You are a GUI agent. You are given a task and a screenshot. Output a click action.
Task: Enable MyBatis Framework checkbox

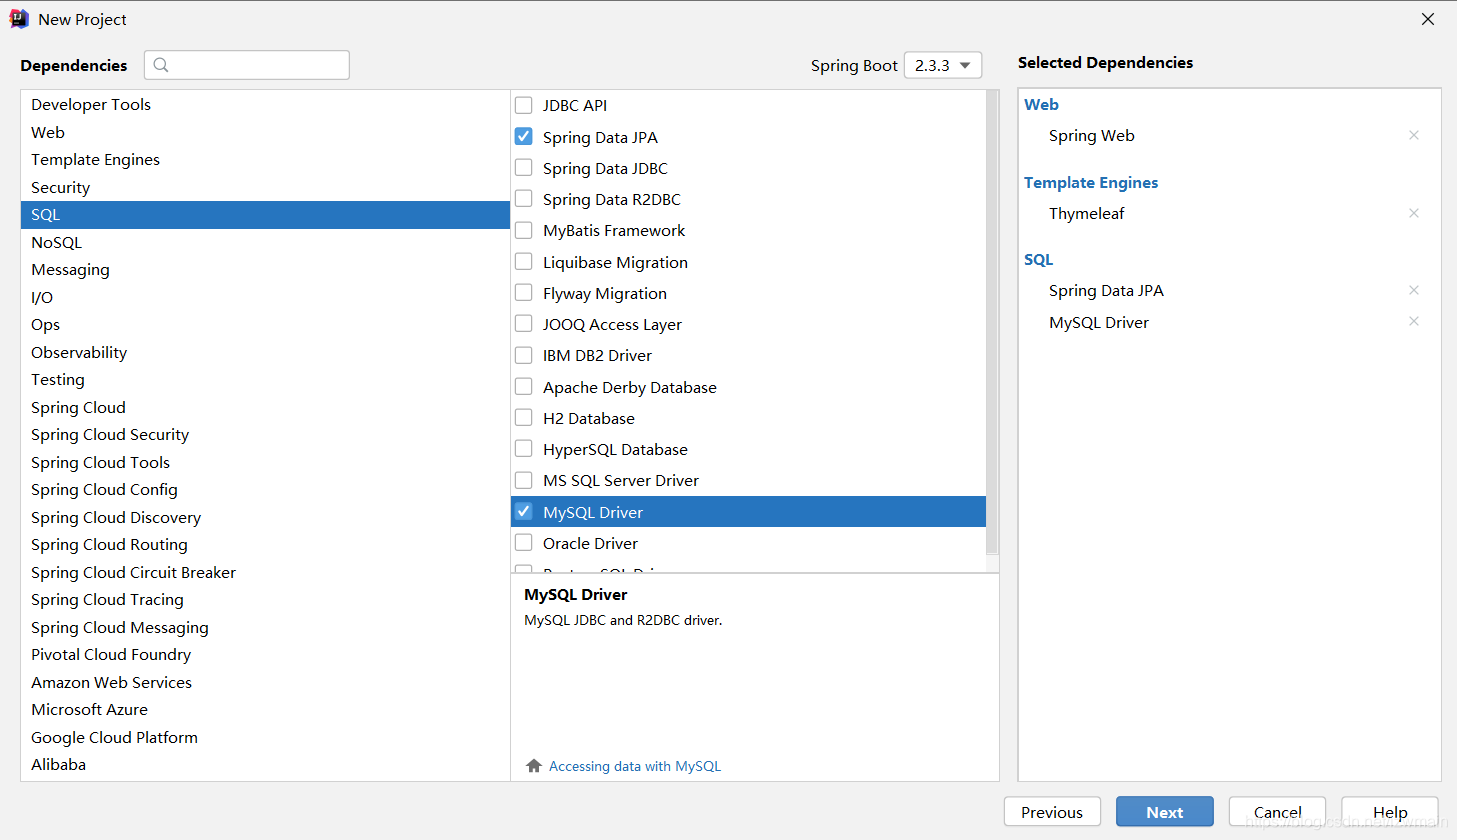[523, 230]
